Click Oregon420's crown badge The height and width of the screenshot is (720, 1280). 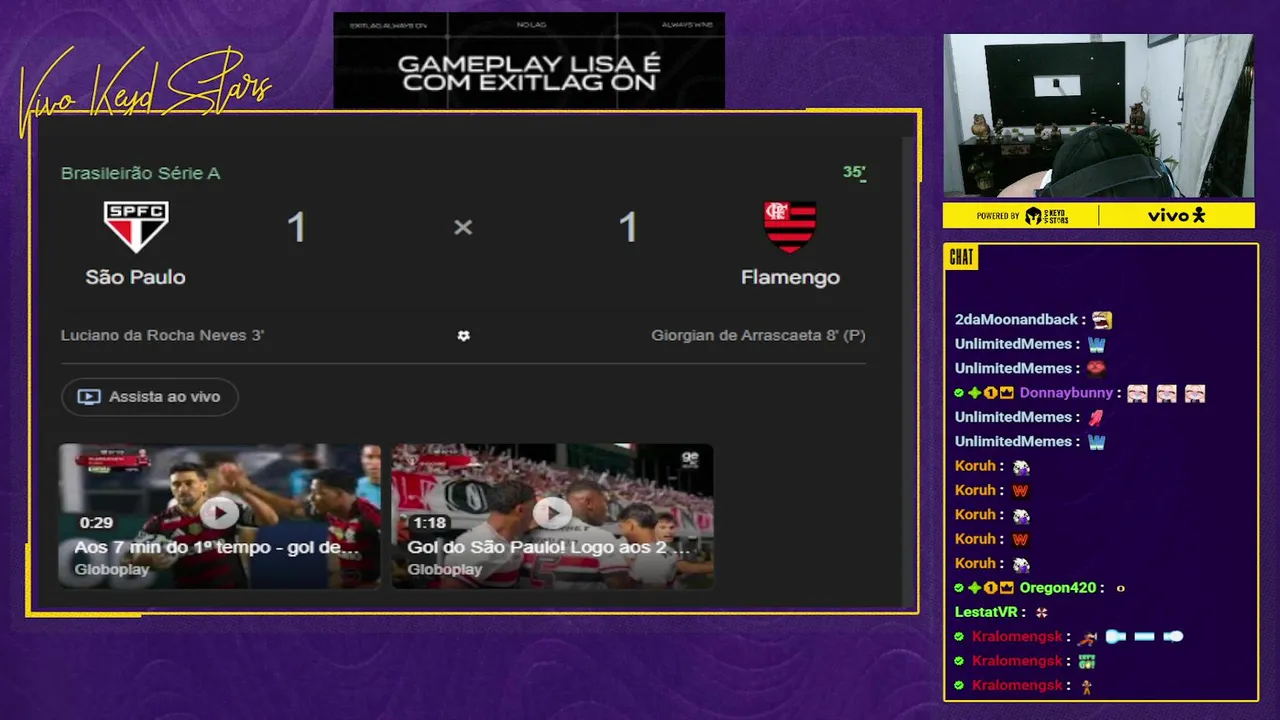(1007, 588)
